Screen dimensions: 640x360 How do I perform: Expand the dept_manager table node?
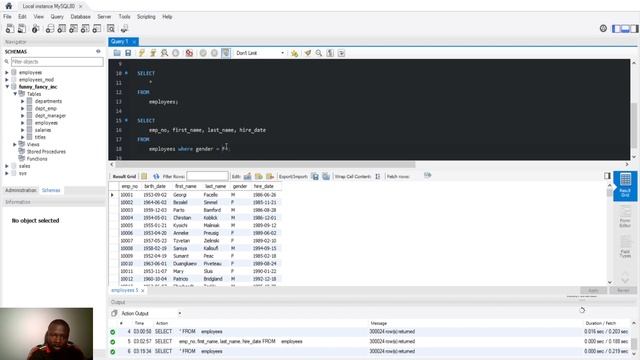point(23,116)
